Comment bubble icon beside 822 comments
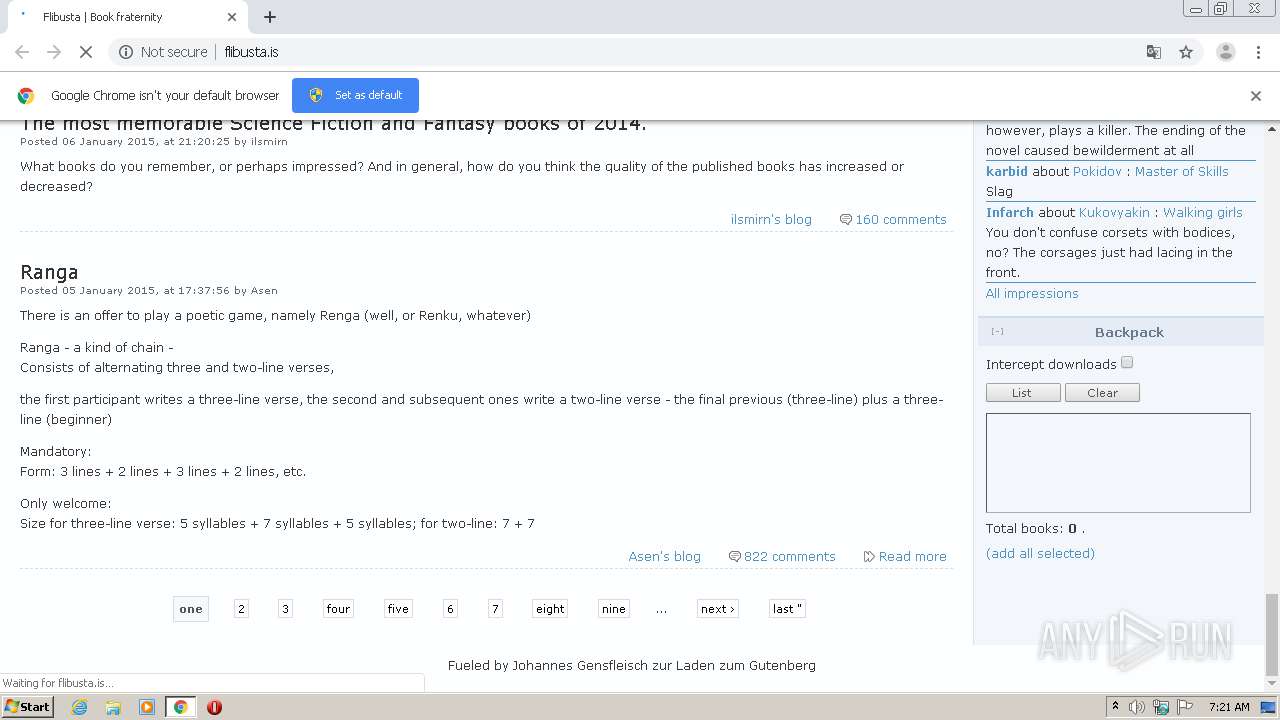 point(734,556)
